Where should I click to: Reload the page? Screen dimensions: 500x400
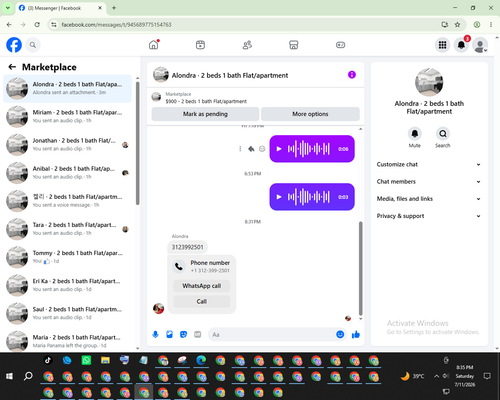click(37, 24)
